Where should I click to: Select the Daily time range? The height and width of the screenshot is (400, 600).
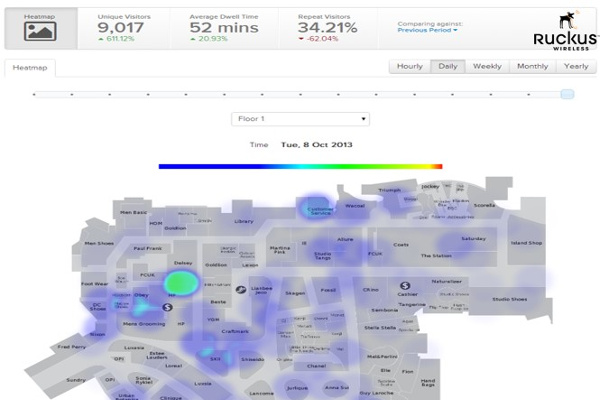click(x=446, y=66)
